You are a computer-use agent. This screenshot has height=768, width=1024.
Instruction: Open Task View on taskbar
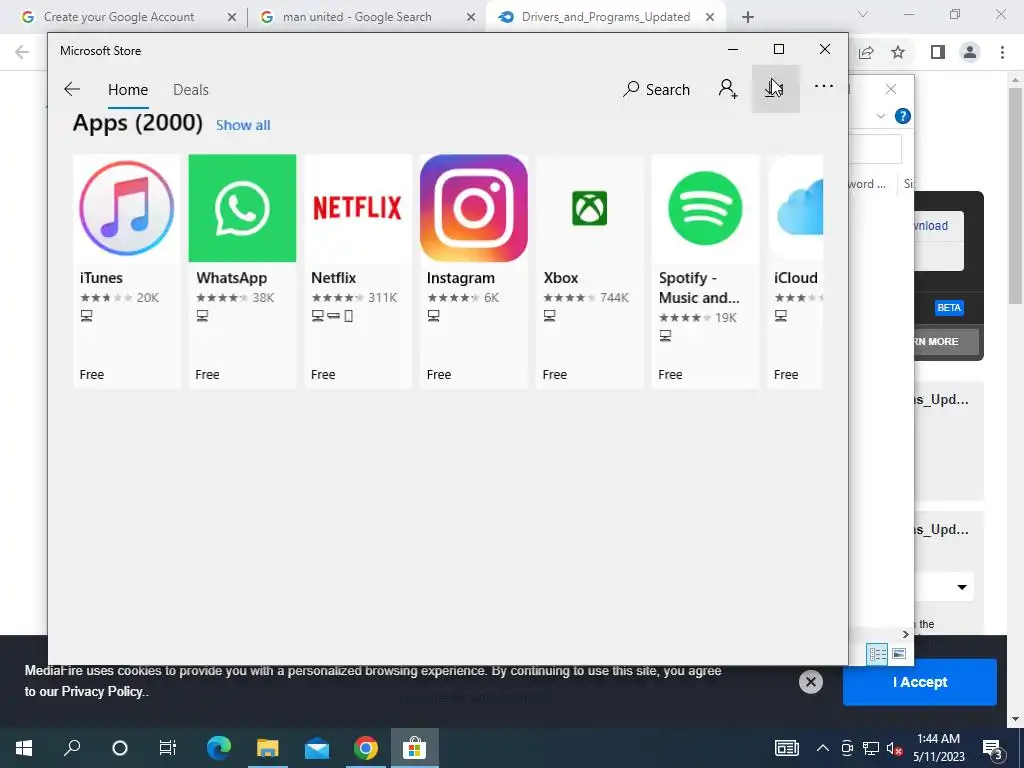point(168,748)
